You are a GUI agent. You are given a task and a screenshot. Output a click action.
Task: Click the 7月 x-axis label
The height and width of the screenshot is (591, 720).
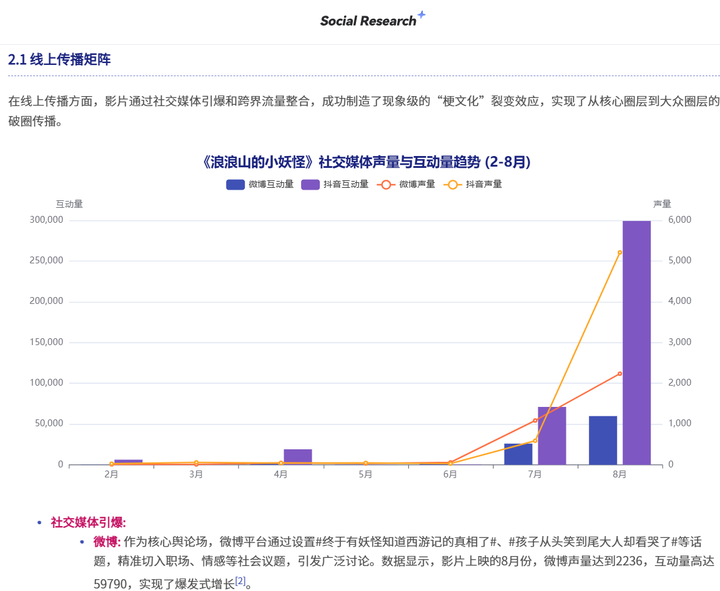tap(535, 474)
